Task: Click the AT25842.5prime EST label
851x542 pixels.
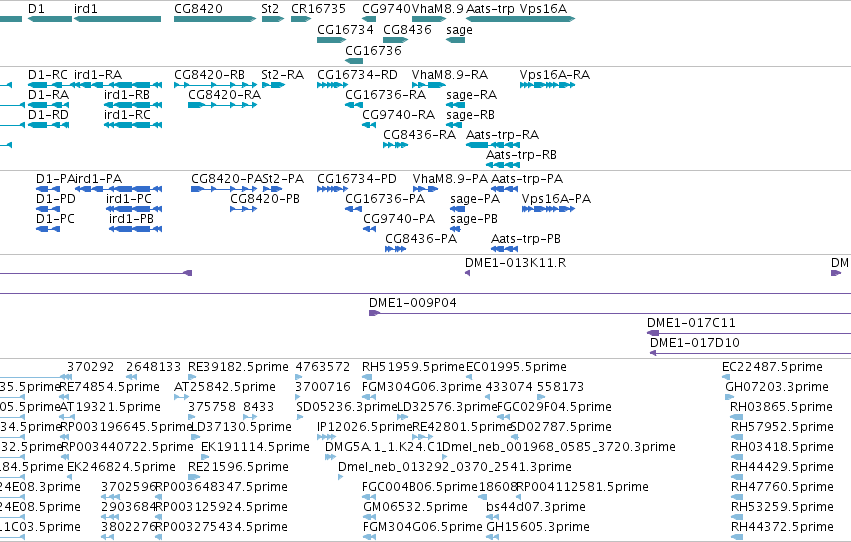Action: coord(225,387)
